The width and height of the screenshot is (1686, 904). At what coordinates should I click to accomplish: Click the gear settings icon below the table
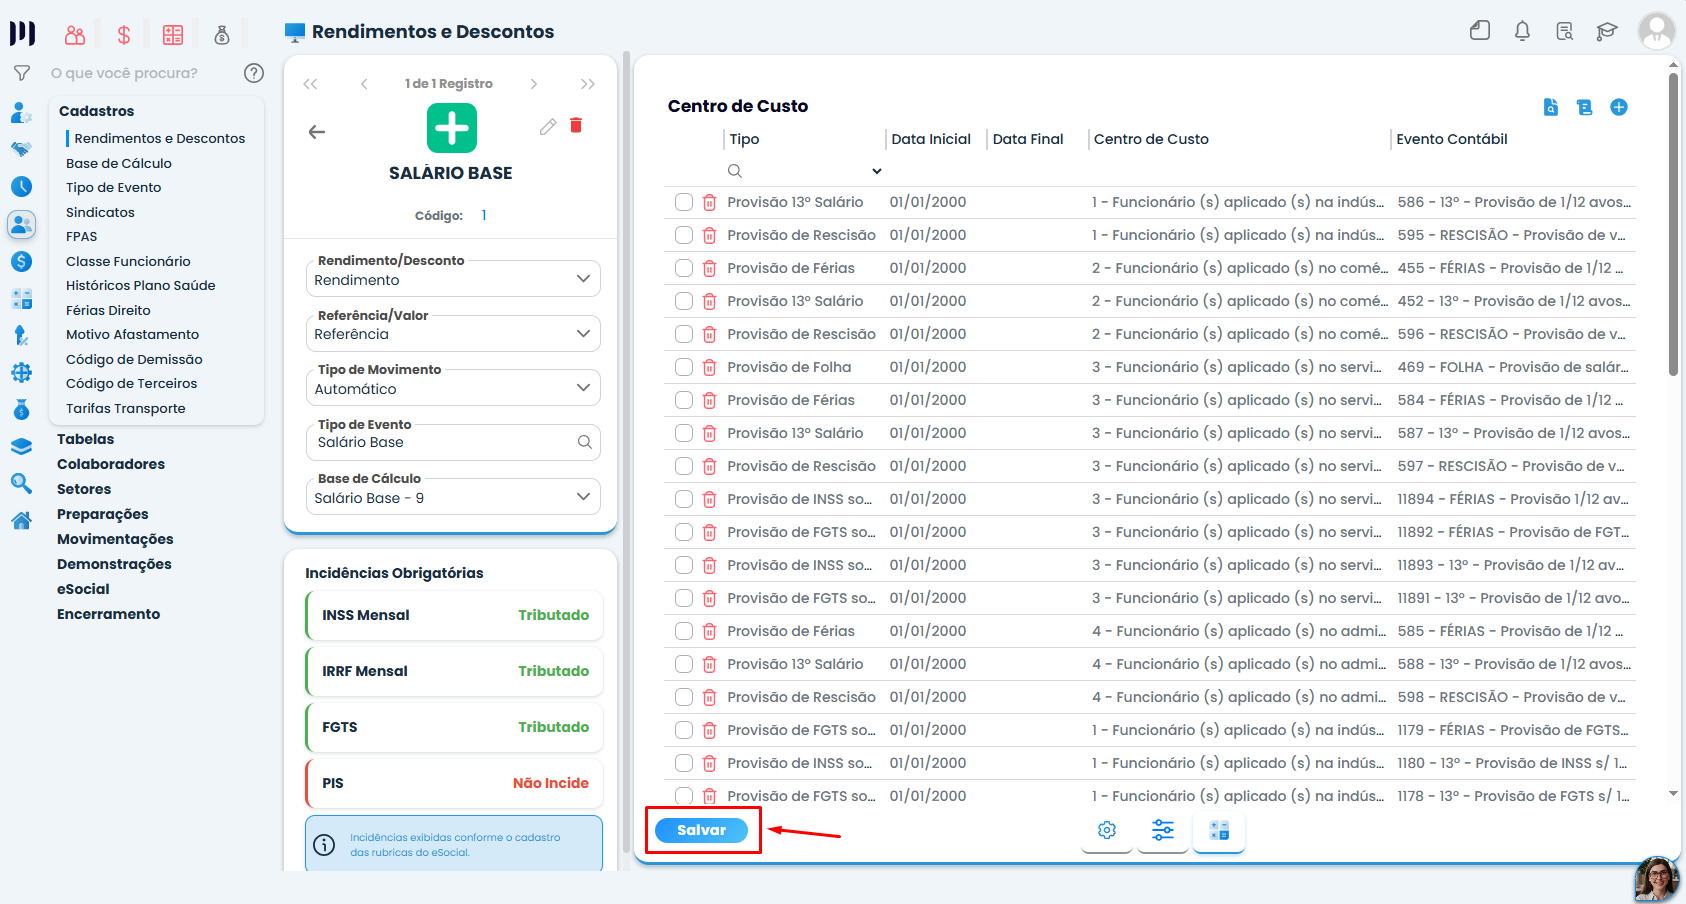pos(1107,830)
